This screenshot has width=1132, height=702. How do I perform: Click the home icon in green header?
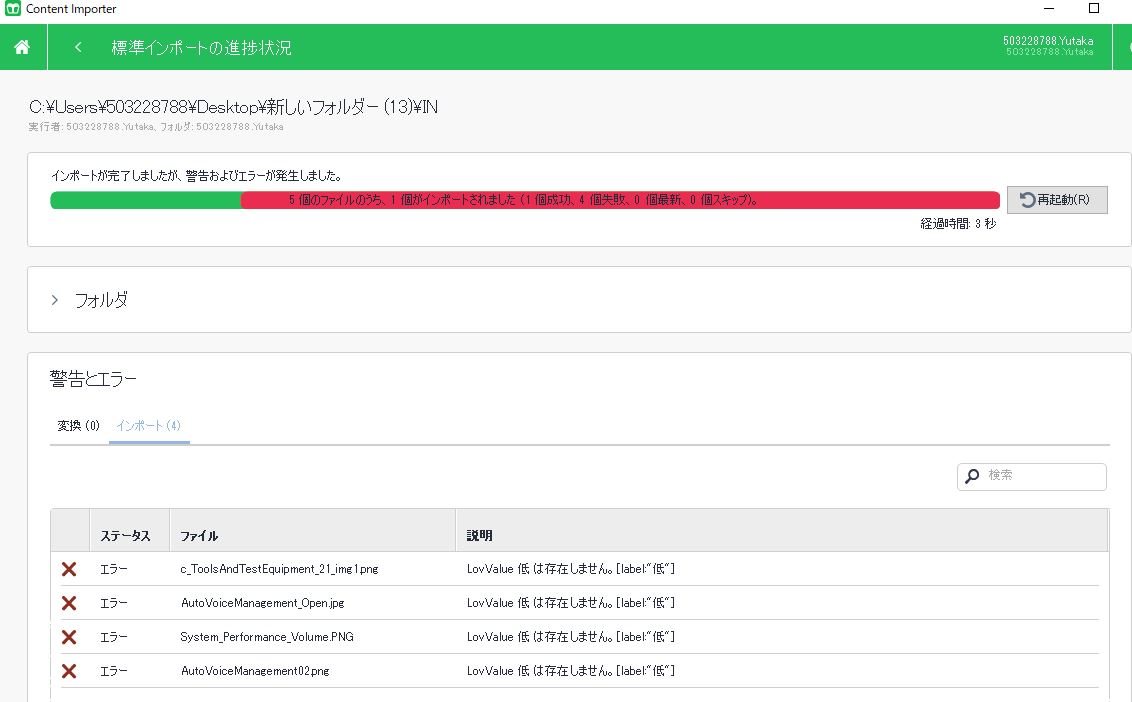[x=22, y=47]
